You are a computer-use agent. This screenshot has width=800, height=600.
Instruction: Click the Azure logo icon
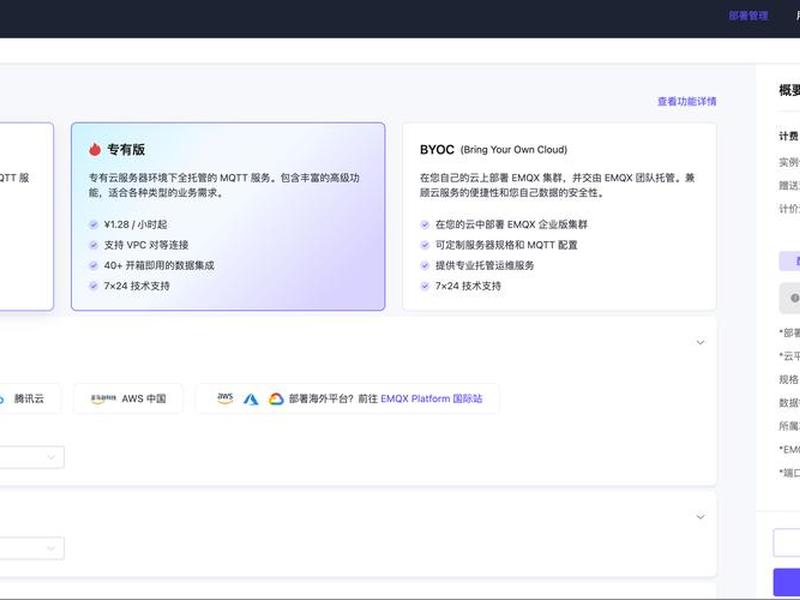tap(251, 399)
